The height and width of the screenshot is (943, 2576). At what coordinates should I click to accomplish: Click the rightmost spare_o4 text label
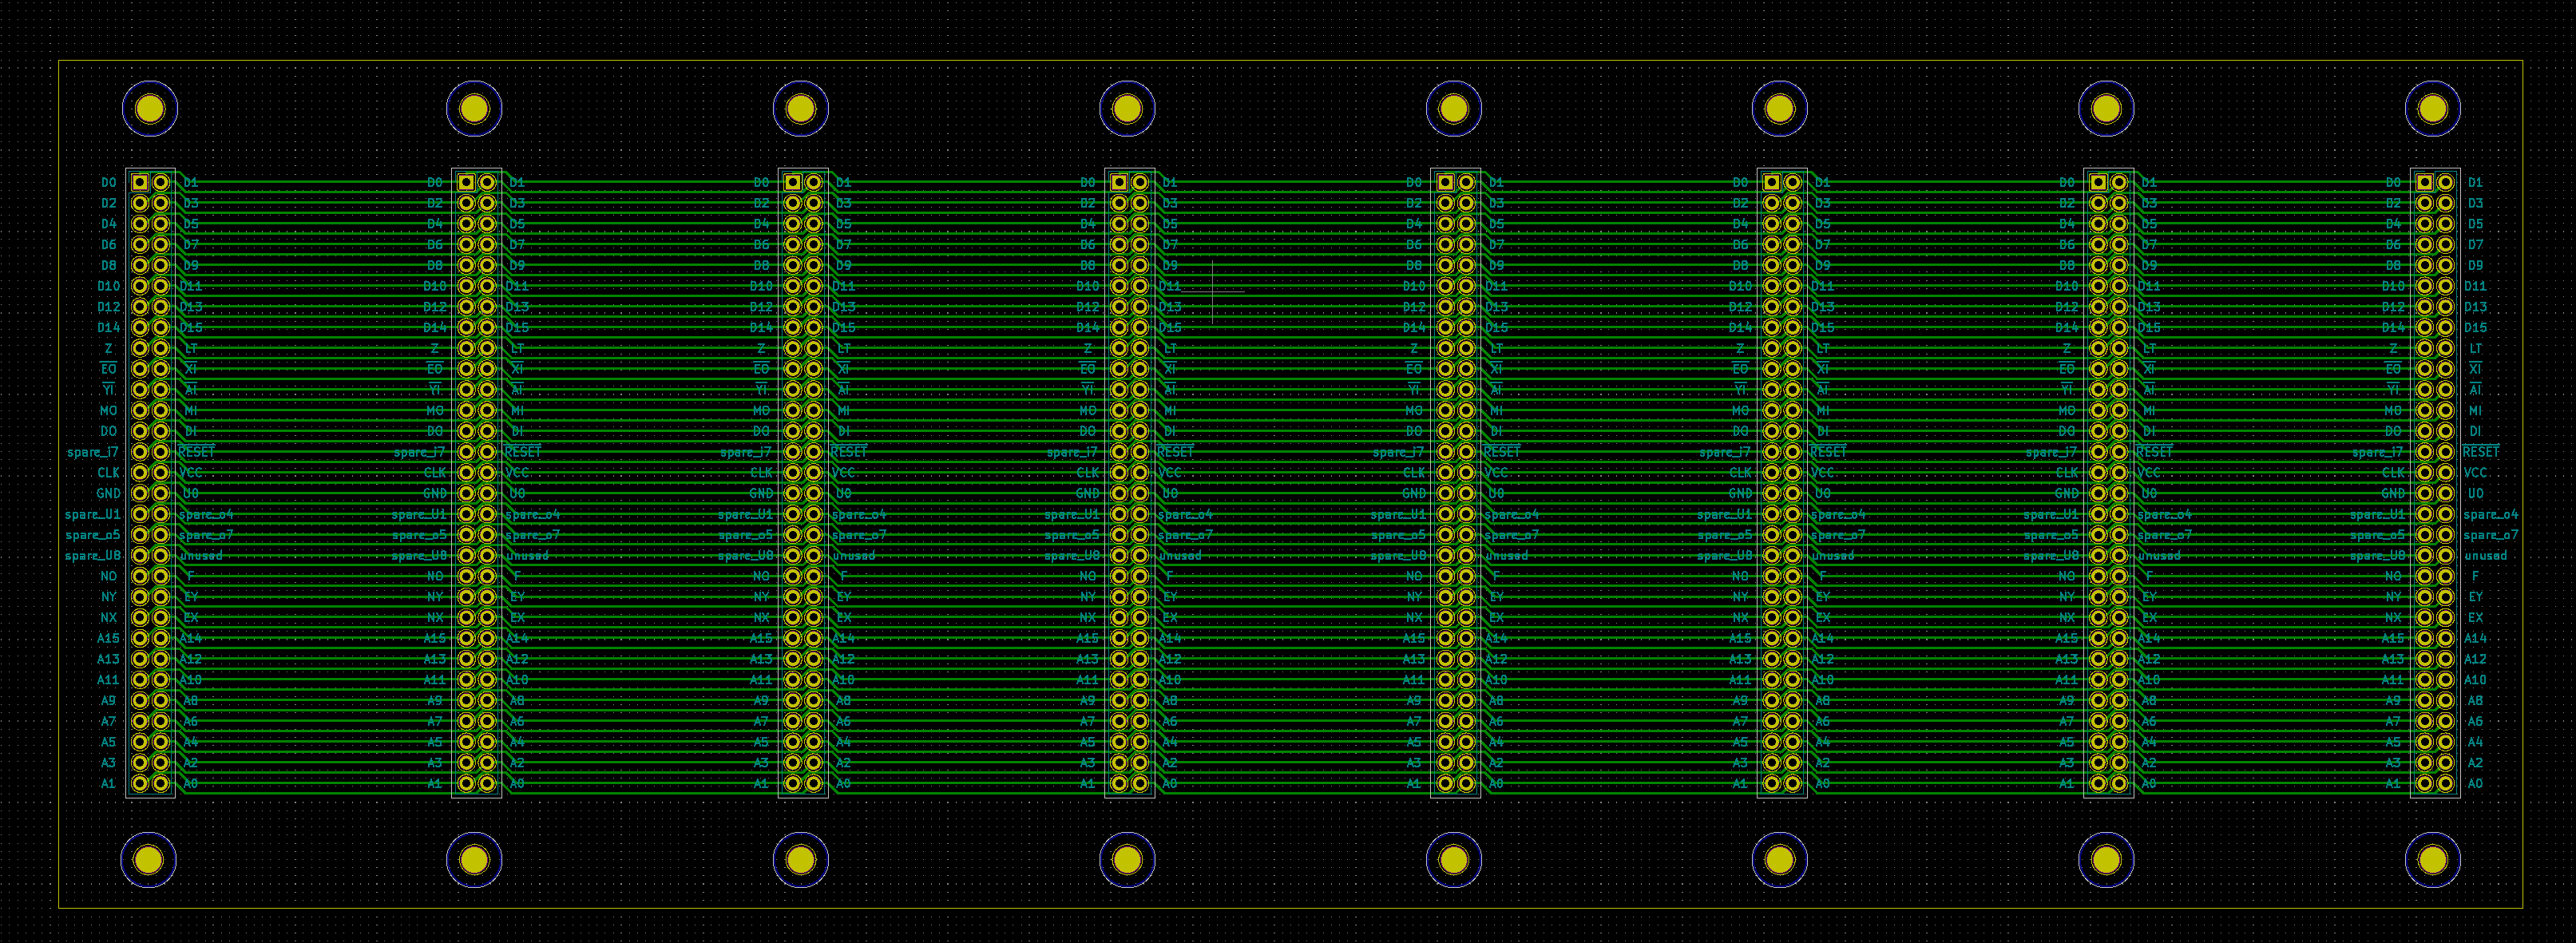[2490, 514]
